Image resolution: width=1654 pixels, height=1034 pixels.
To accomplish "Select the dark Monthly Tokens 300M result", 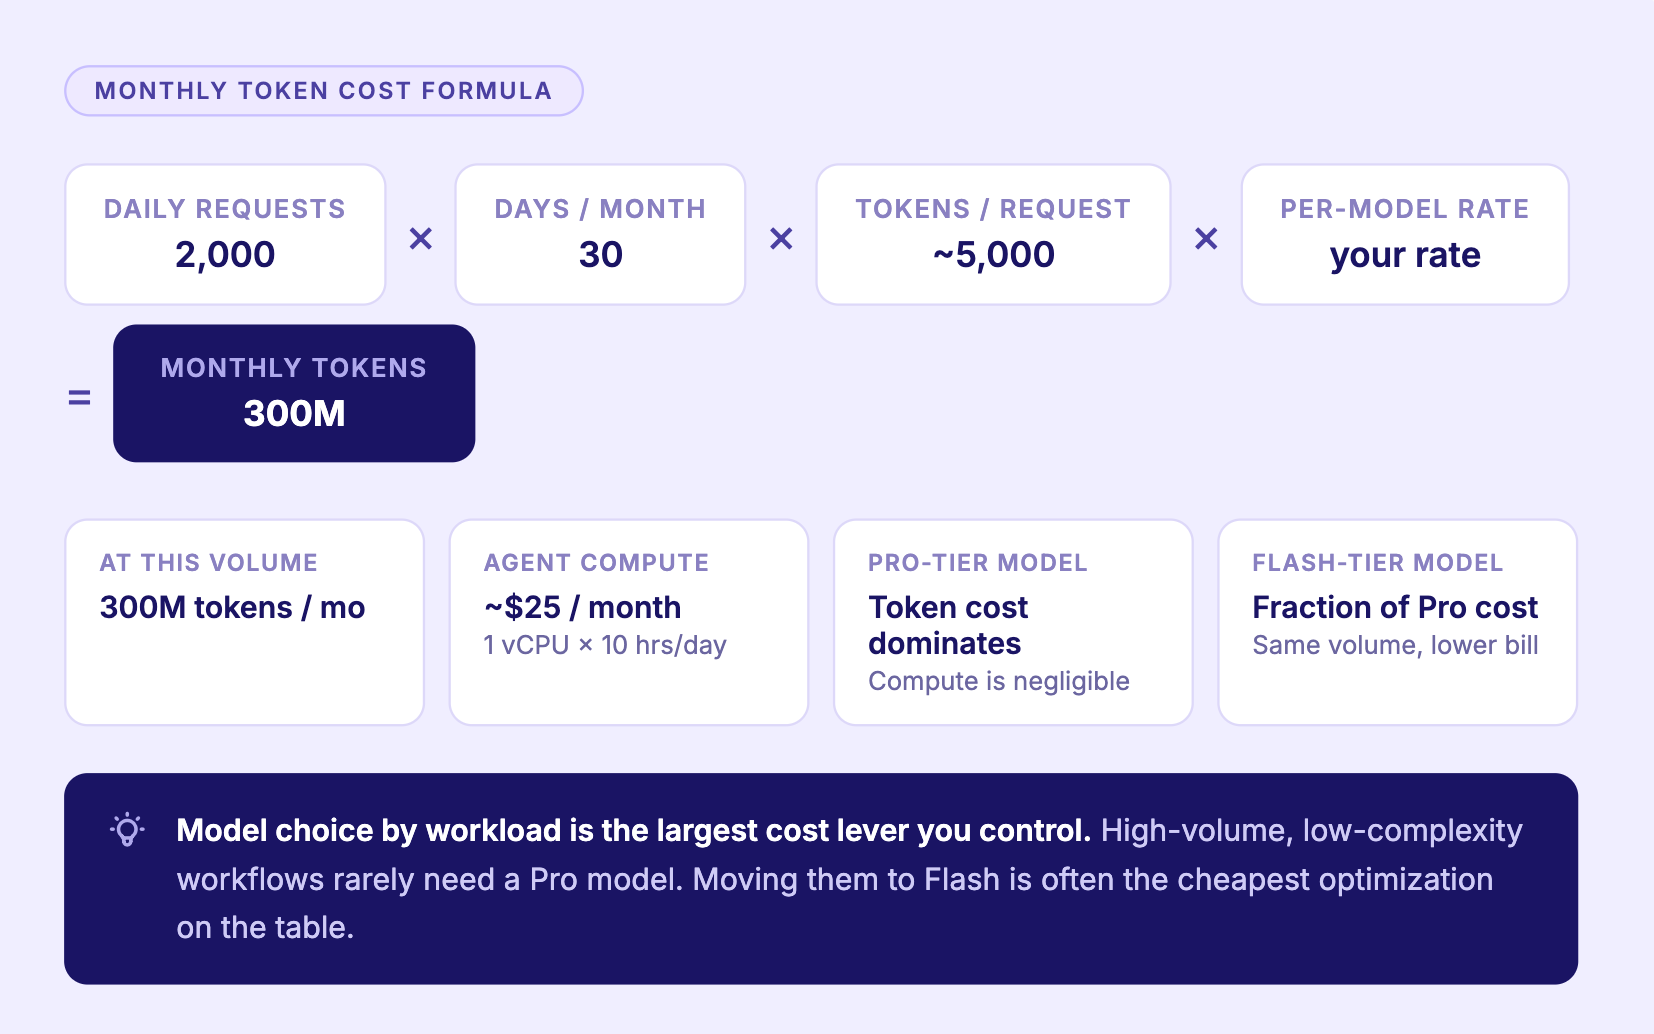I will (x=294, y=393).
